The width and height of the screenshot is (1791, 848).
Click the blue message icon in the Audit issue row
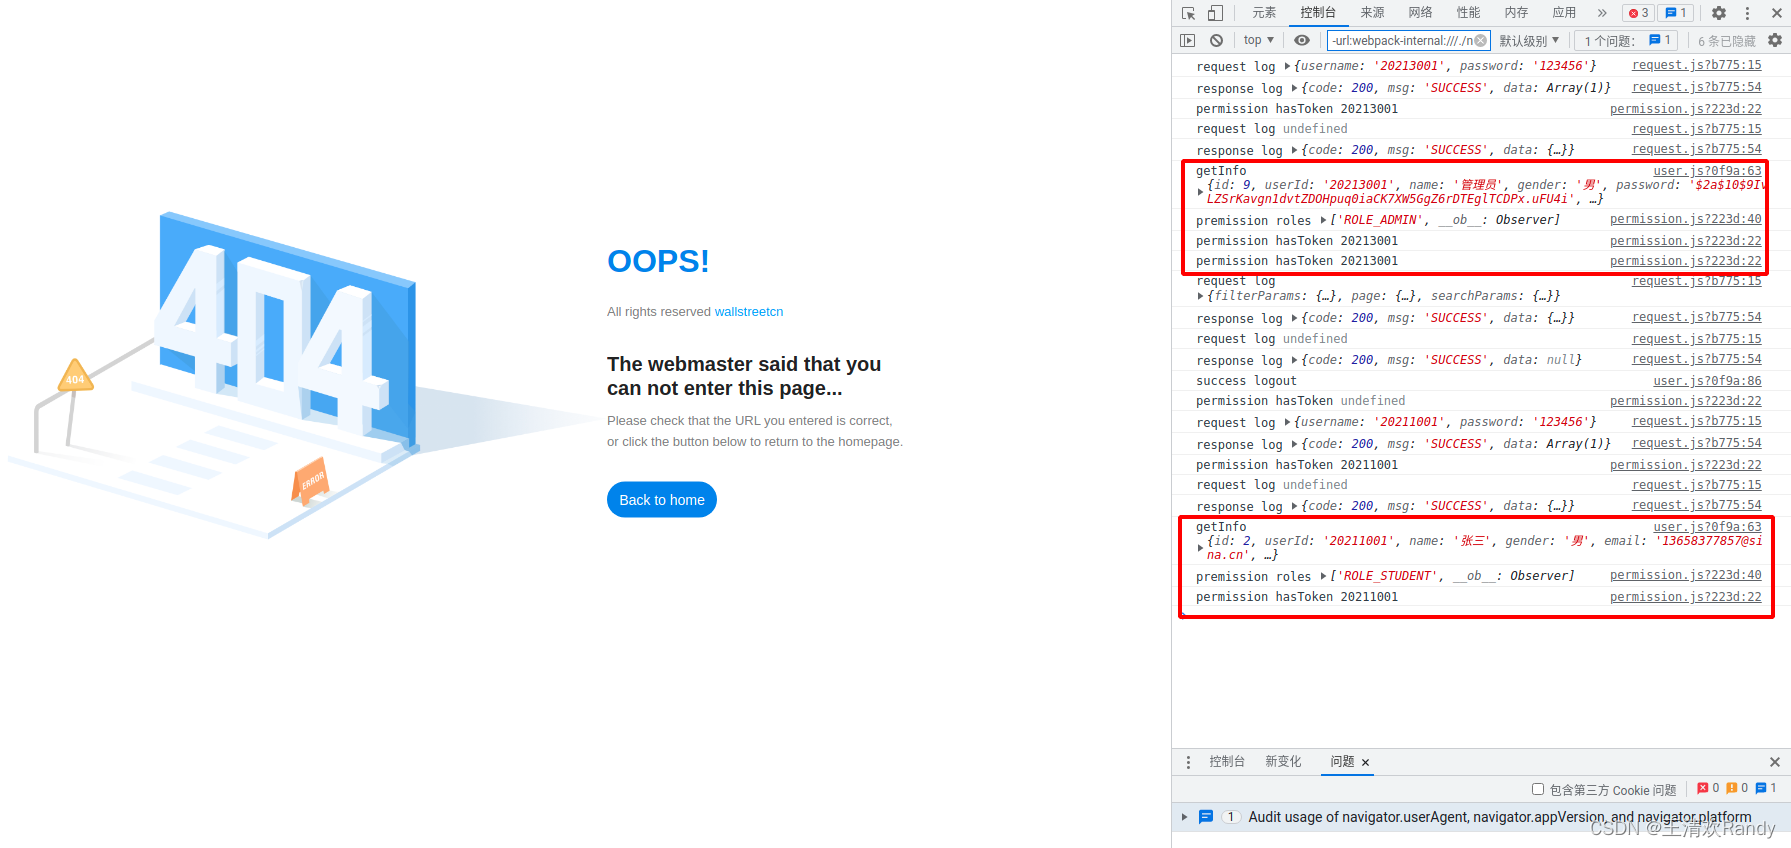click(1206, 817)
